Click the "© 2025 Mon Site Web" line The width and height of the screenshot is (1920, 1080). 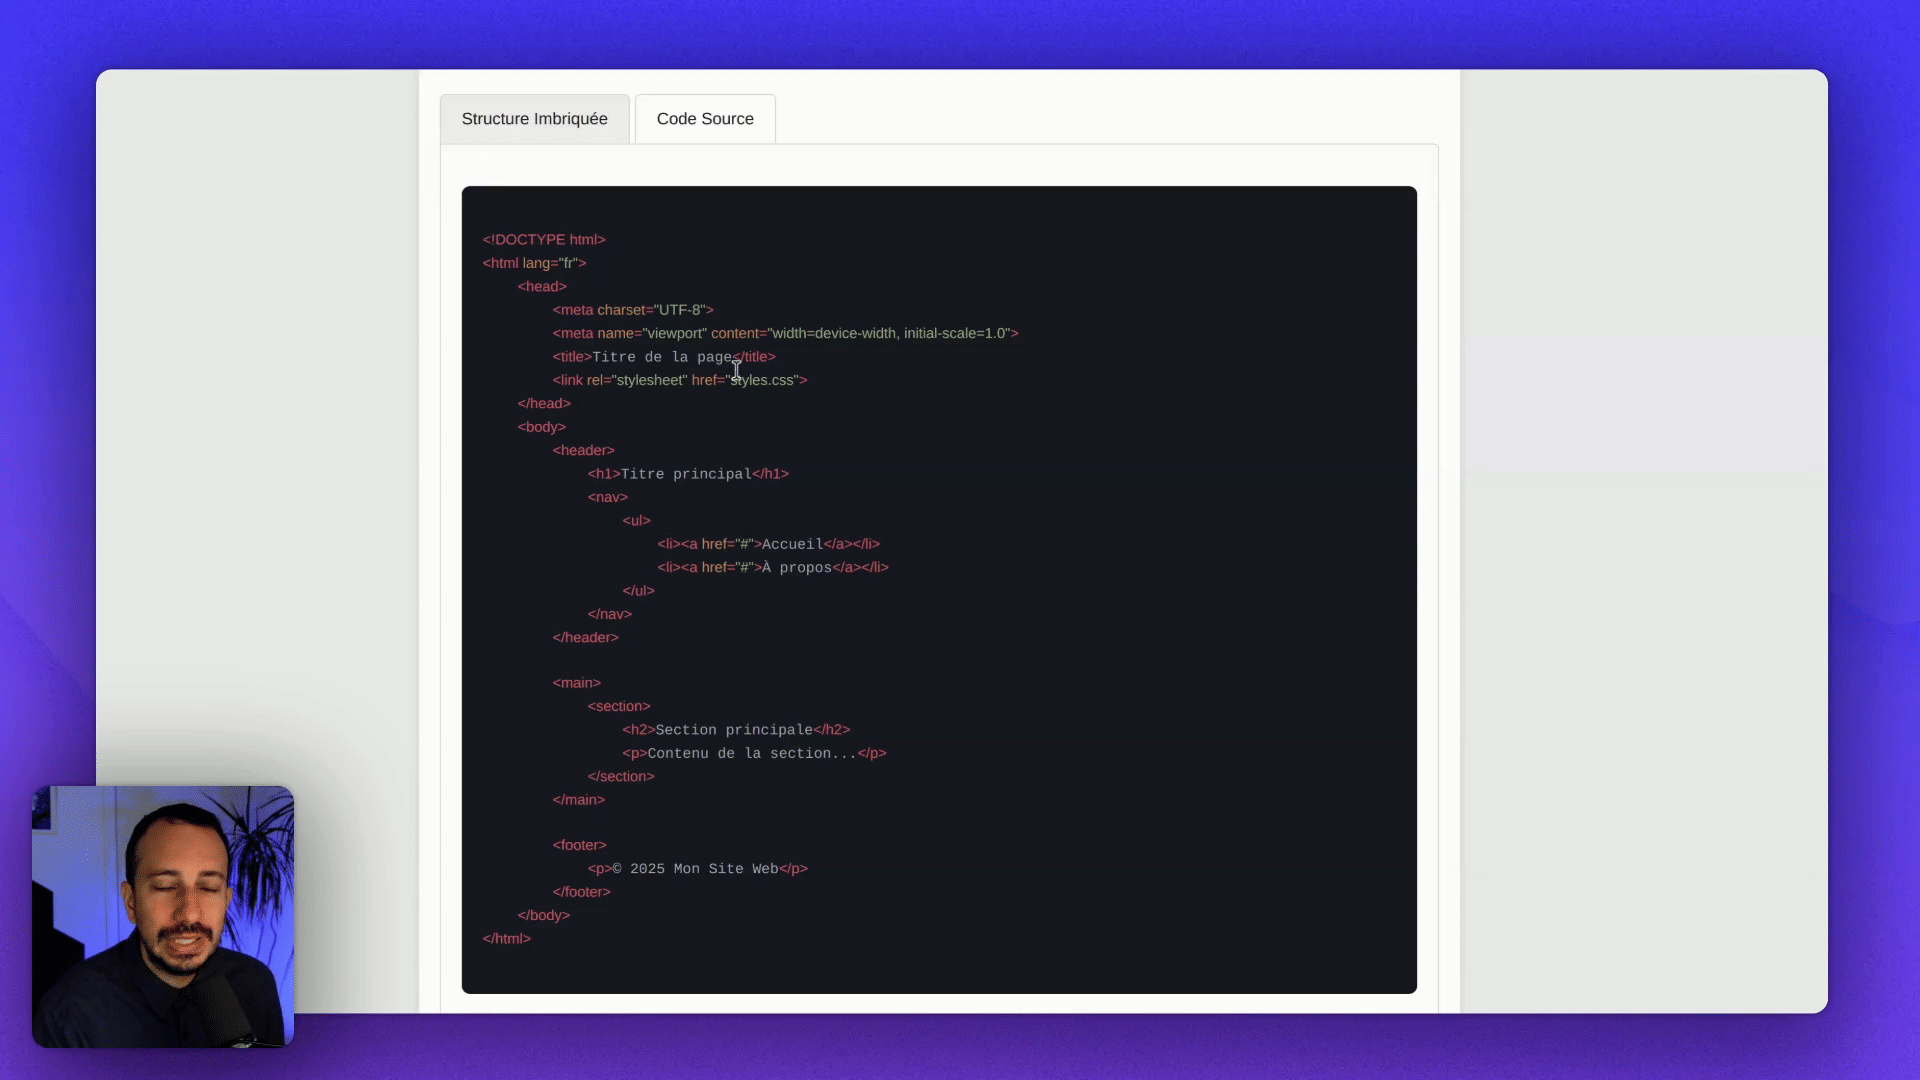click(x=697, y=869)
